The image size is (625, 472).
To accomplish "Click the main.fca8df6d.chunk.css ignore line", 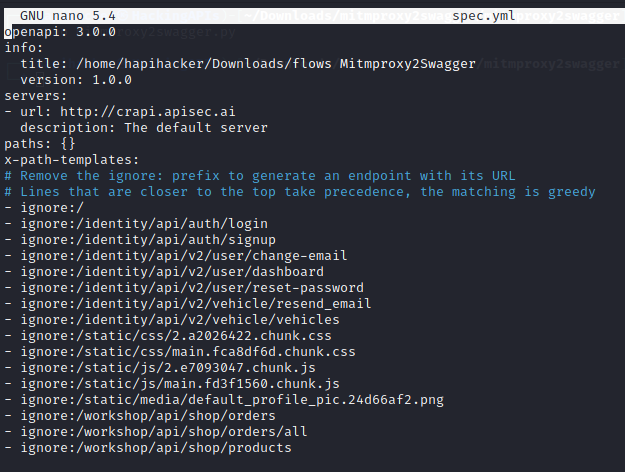I will (x=186, y=352).
